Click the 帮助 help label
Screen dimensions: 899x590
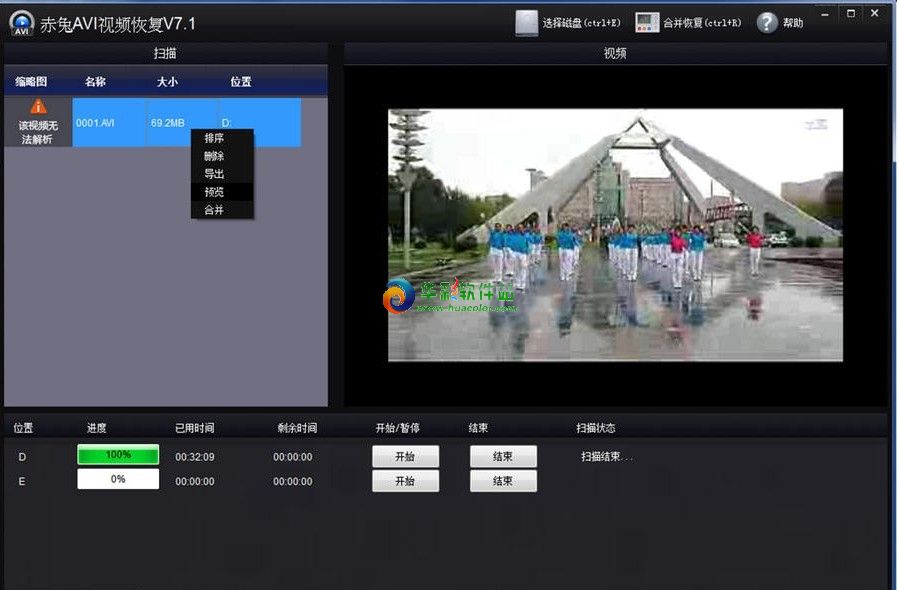tap(793, 23)
